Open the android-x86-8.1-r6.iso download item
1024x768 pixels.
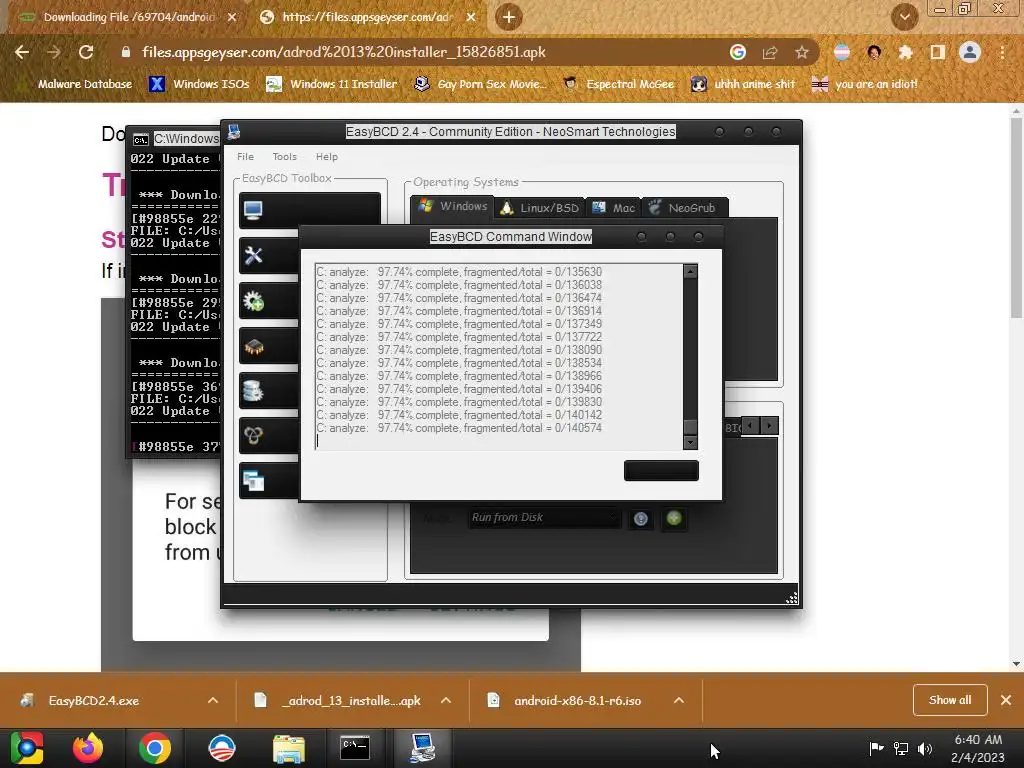click(x=577, y=701)
